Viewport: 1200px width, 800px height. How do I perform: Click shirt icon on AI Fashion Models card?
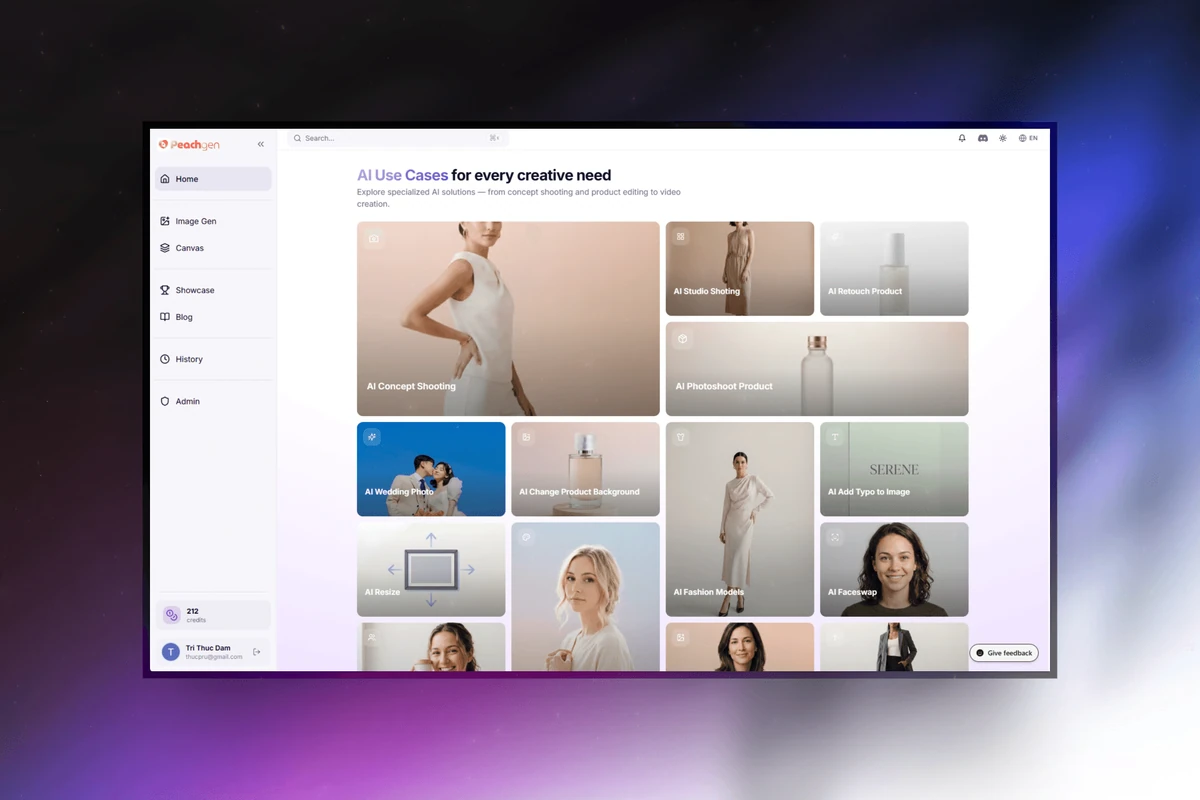pyautogui.click(x=681, y=437)
